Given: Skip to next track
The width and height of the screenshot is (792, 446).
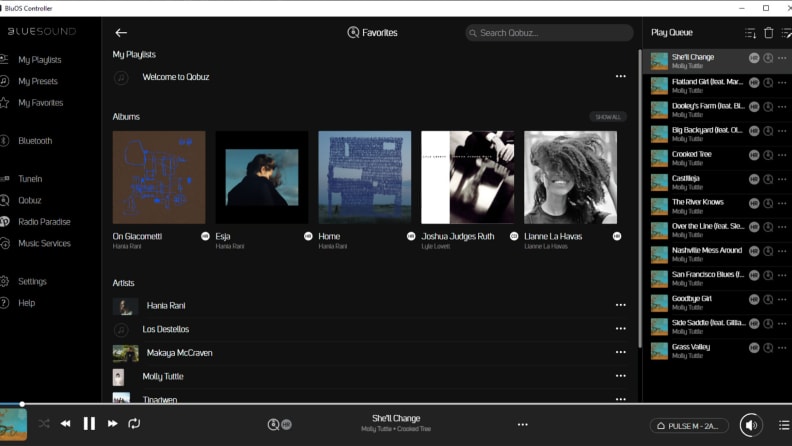Looking at the screenshot, I should 112,424.
